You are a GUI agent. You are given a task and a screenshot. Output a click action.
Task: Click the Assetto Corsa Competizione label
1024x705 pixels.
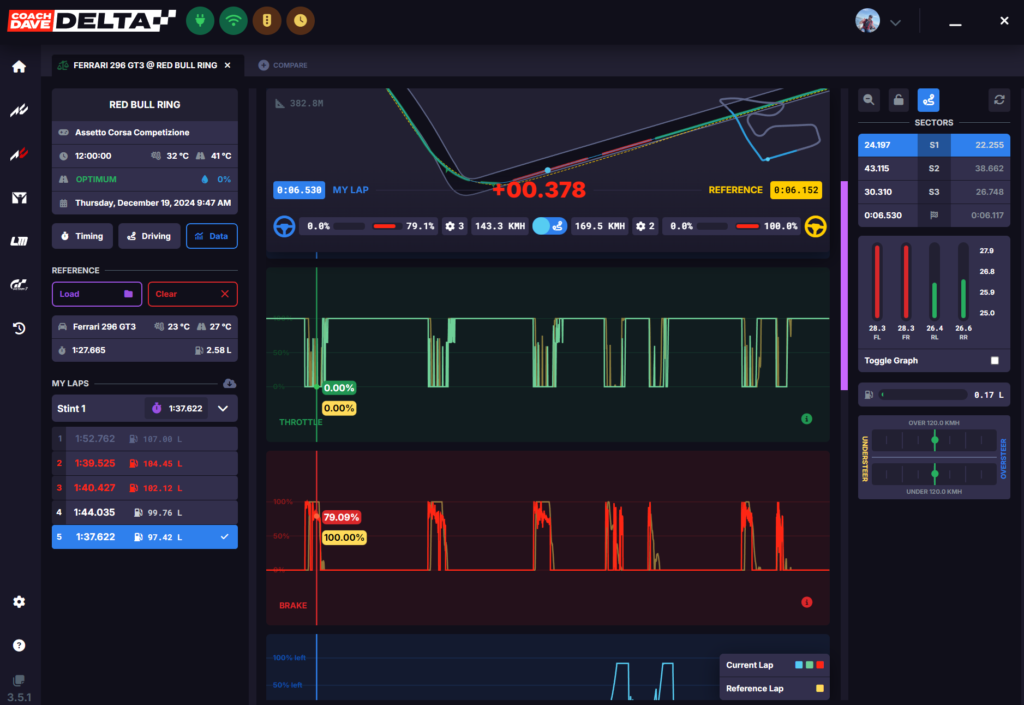point(132,133)
